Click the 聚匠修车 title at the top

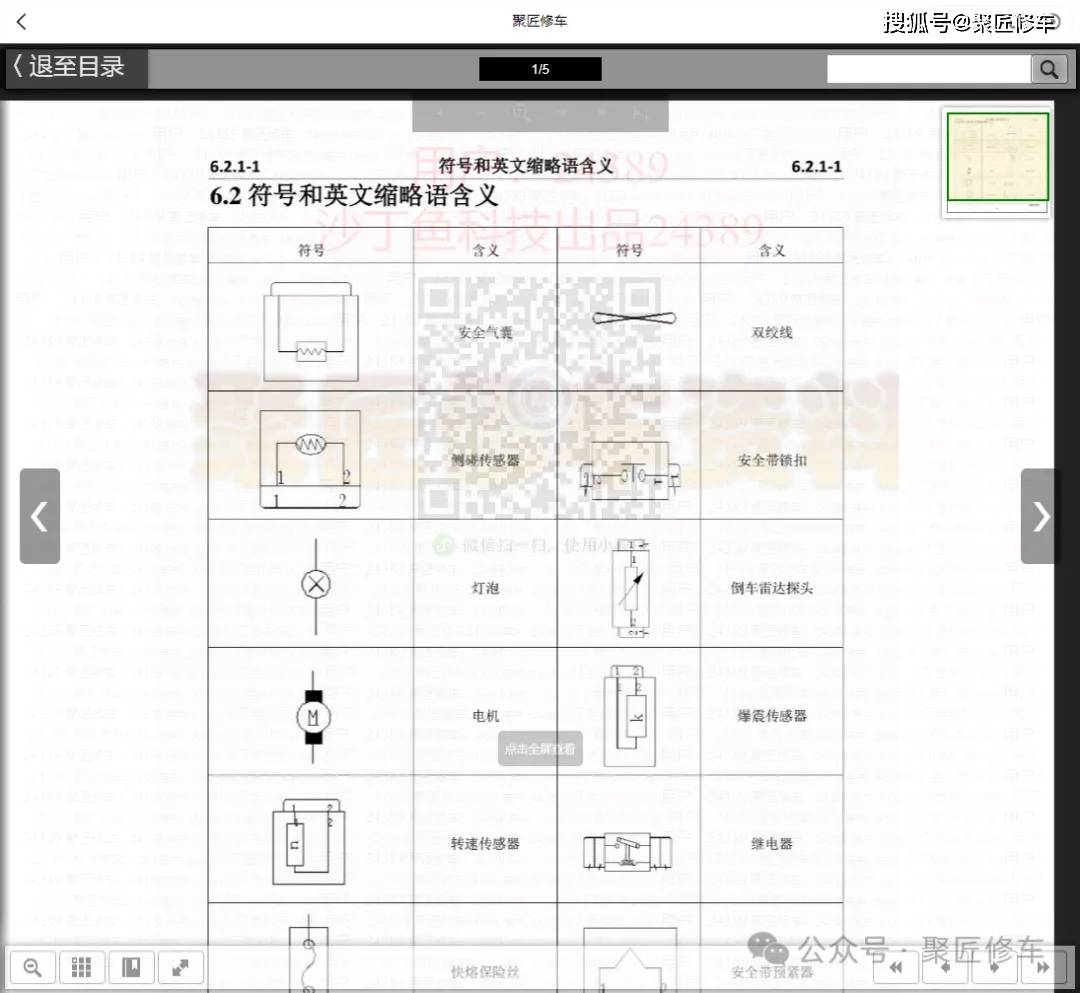[540, 21]
